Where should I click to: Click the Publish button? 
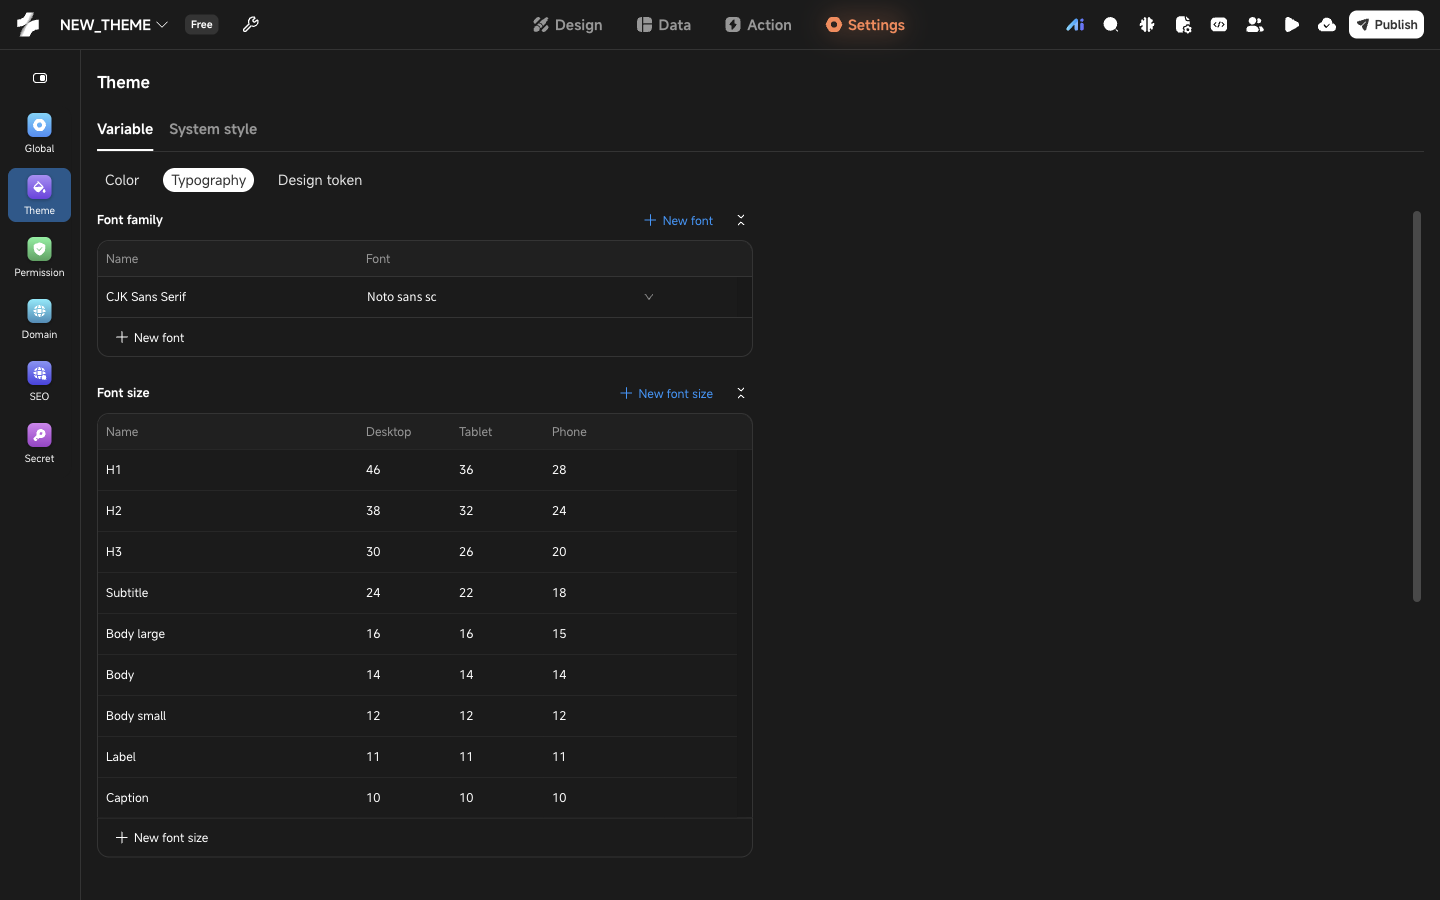(1386, 25)
